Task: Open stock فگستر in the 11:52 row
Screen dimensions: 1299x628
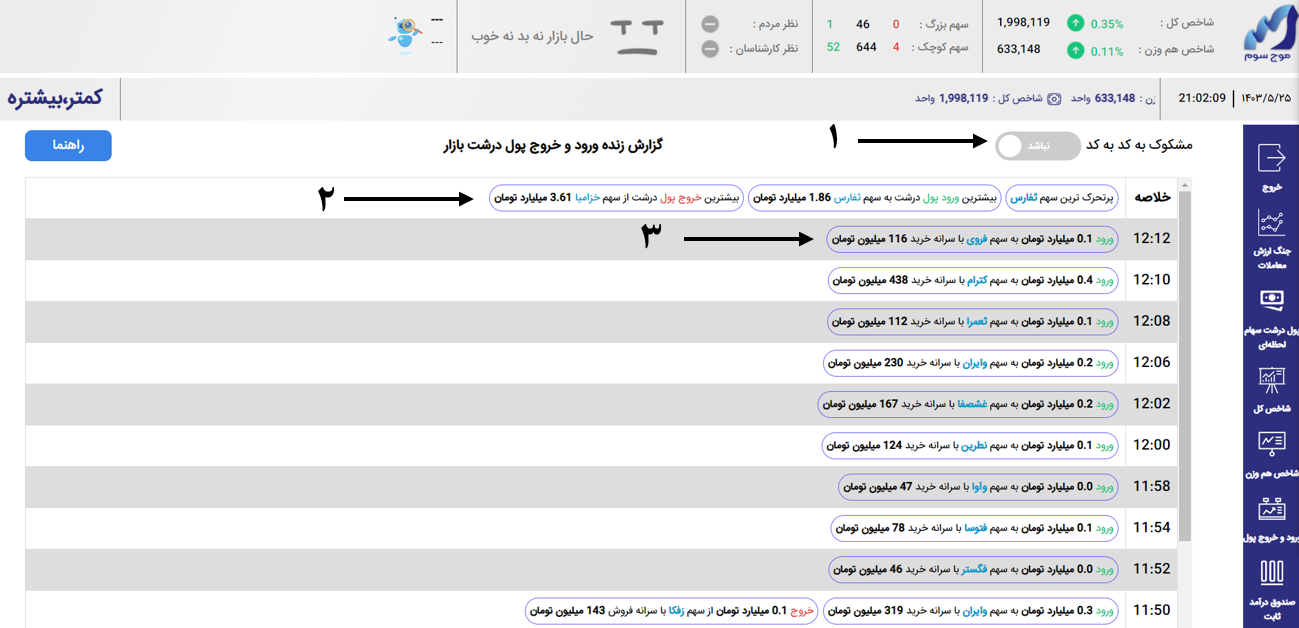Action: coord(975,568)
